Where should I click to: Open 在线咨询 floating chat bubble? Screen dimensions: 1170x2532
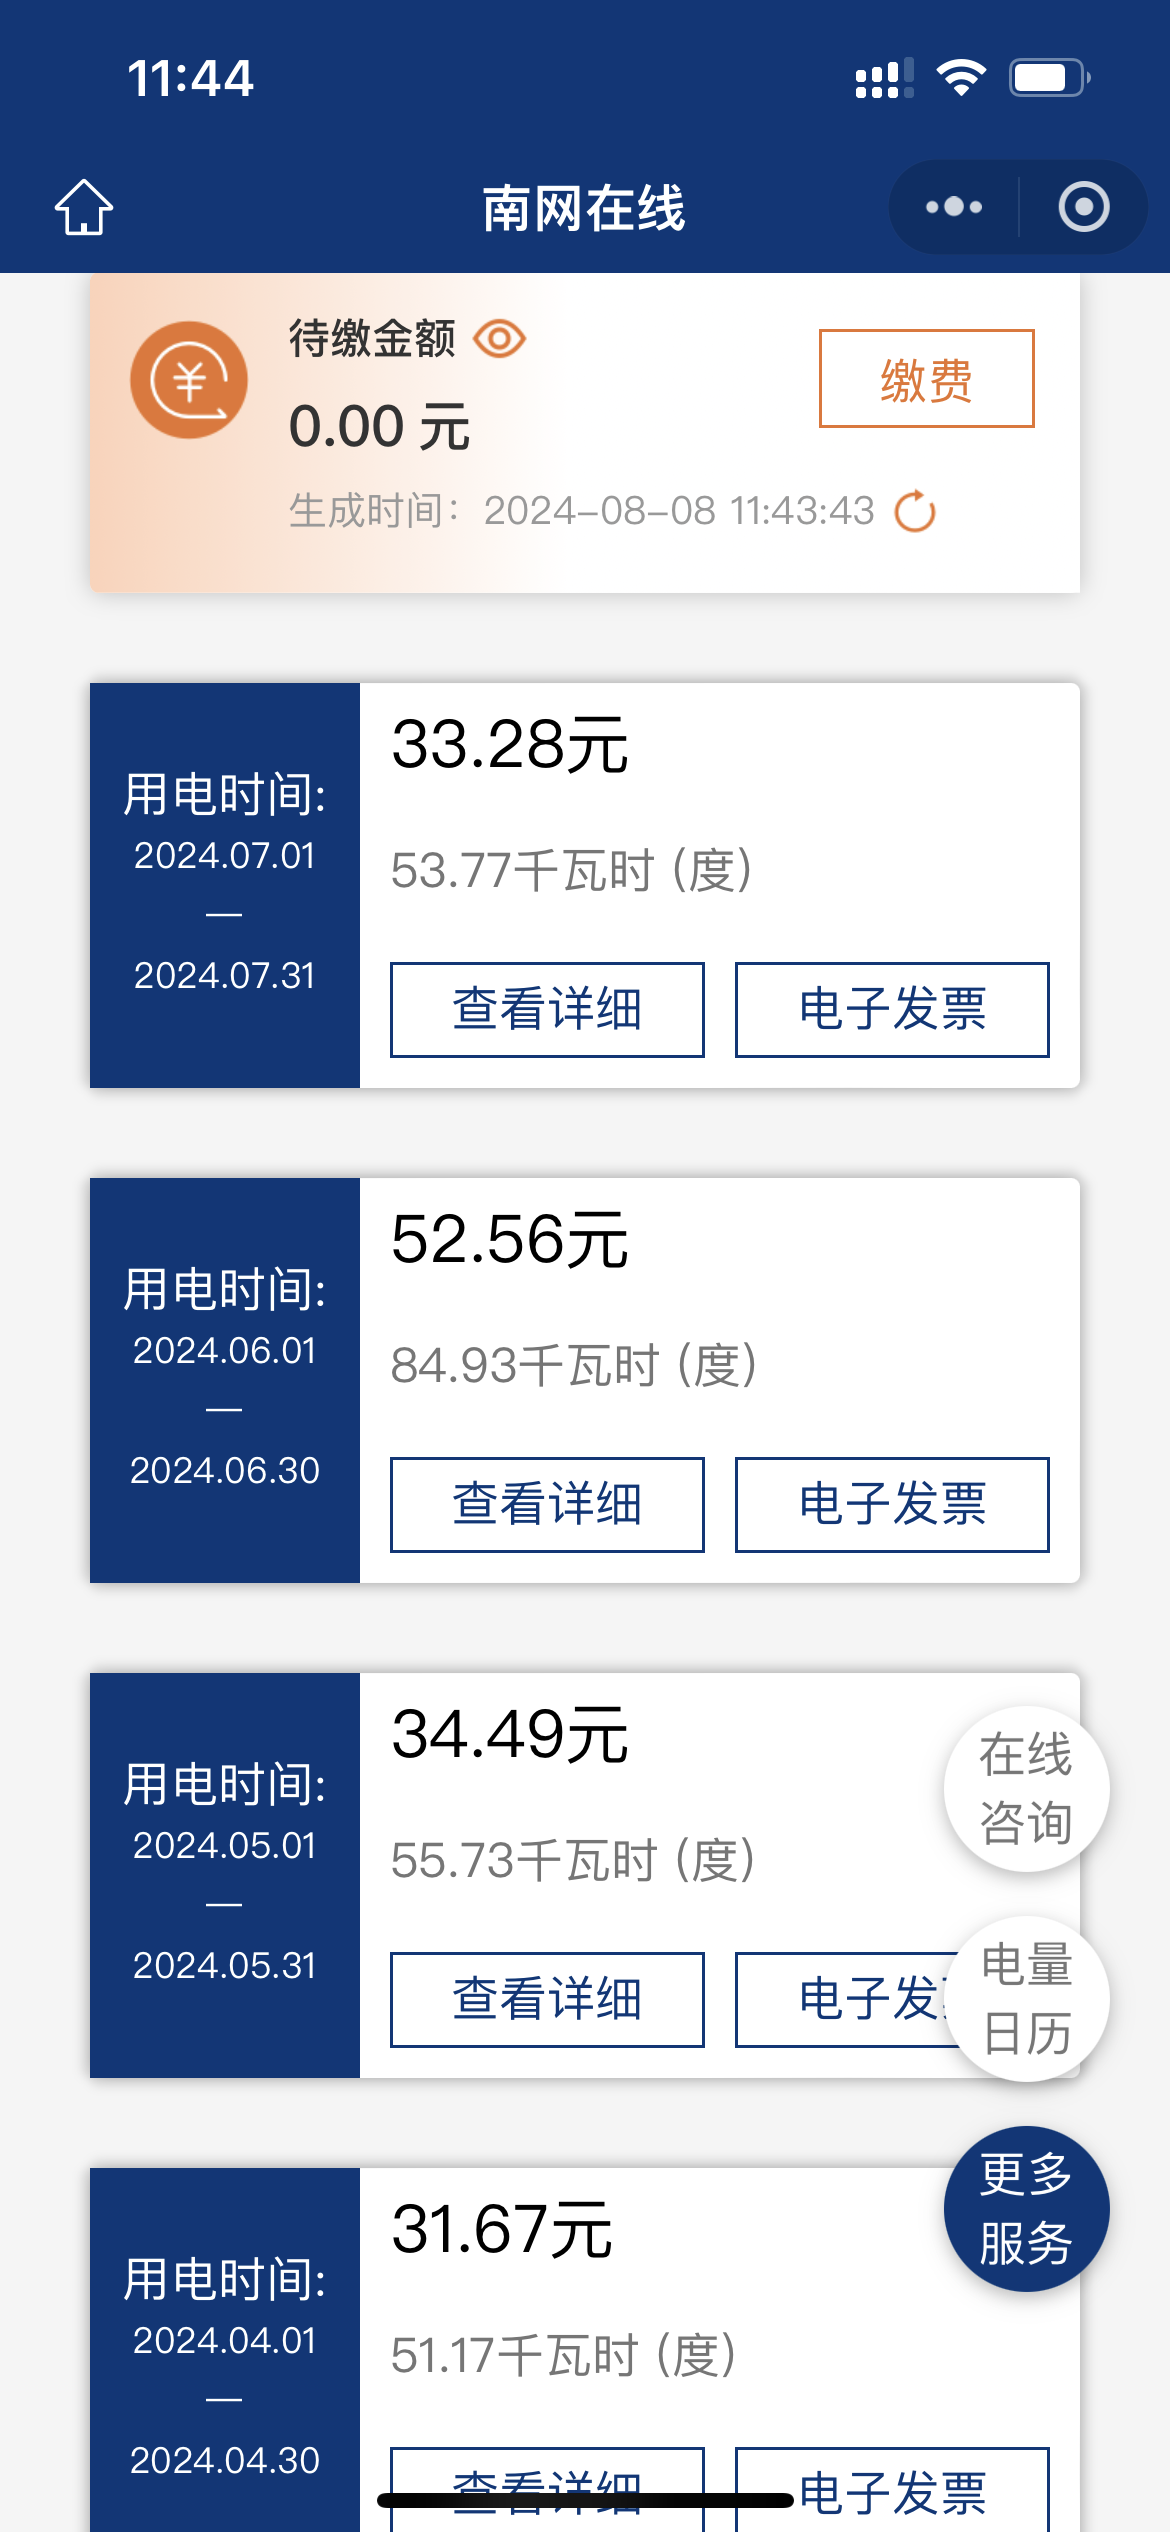pos(1026,1788)
